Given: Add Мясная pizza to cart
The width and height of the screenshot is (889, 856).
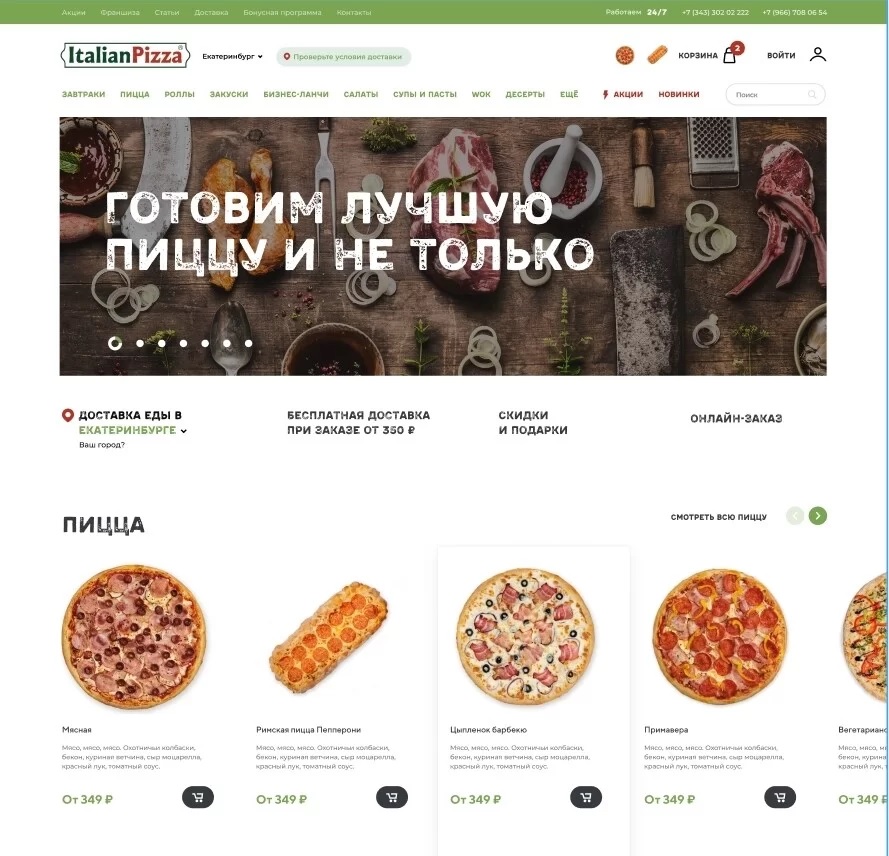Looking at the screenshot, I should click(x=198, y=797).
